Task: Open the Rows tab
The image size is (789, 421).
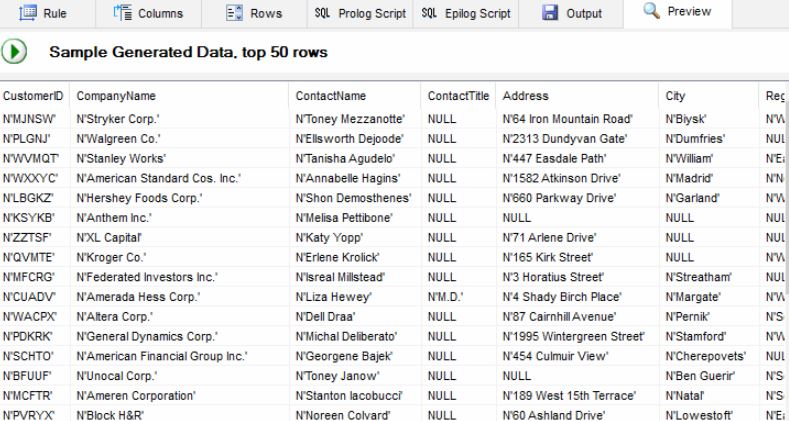Action: point(254,14)
